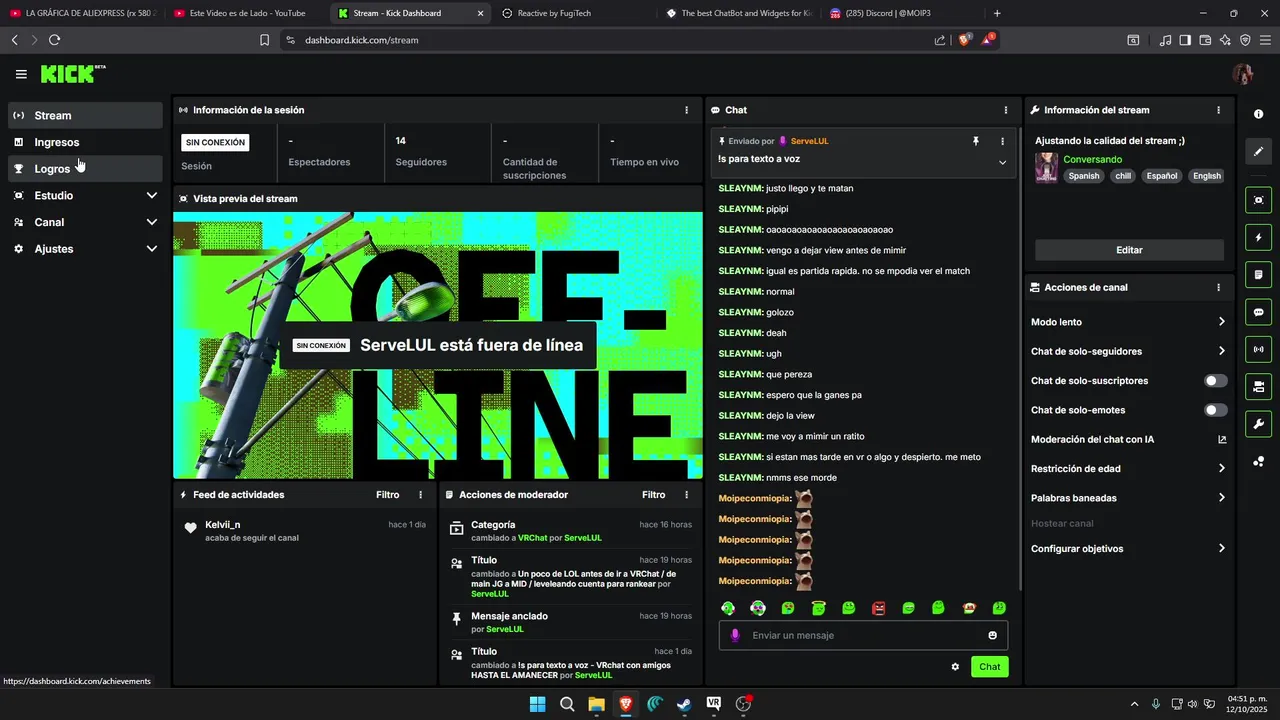Viewport: 1280px width, 720px height.
Task: Select Ingresos in the left sidebar
Action: [85, 142]
